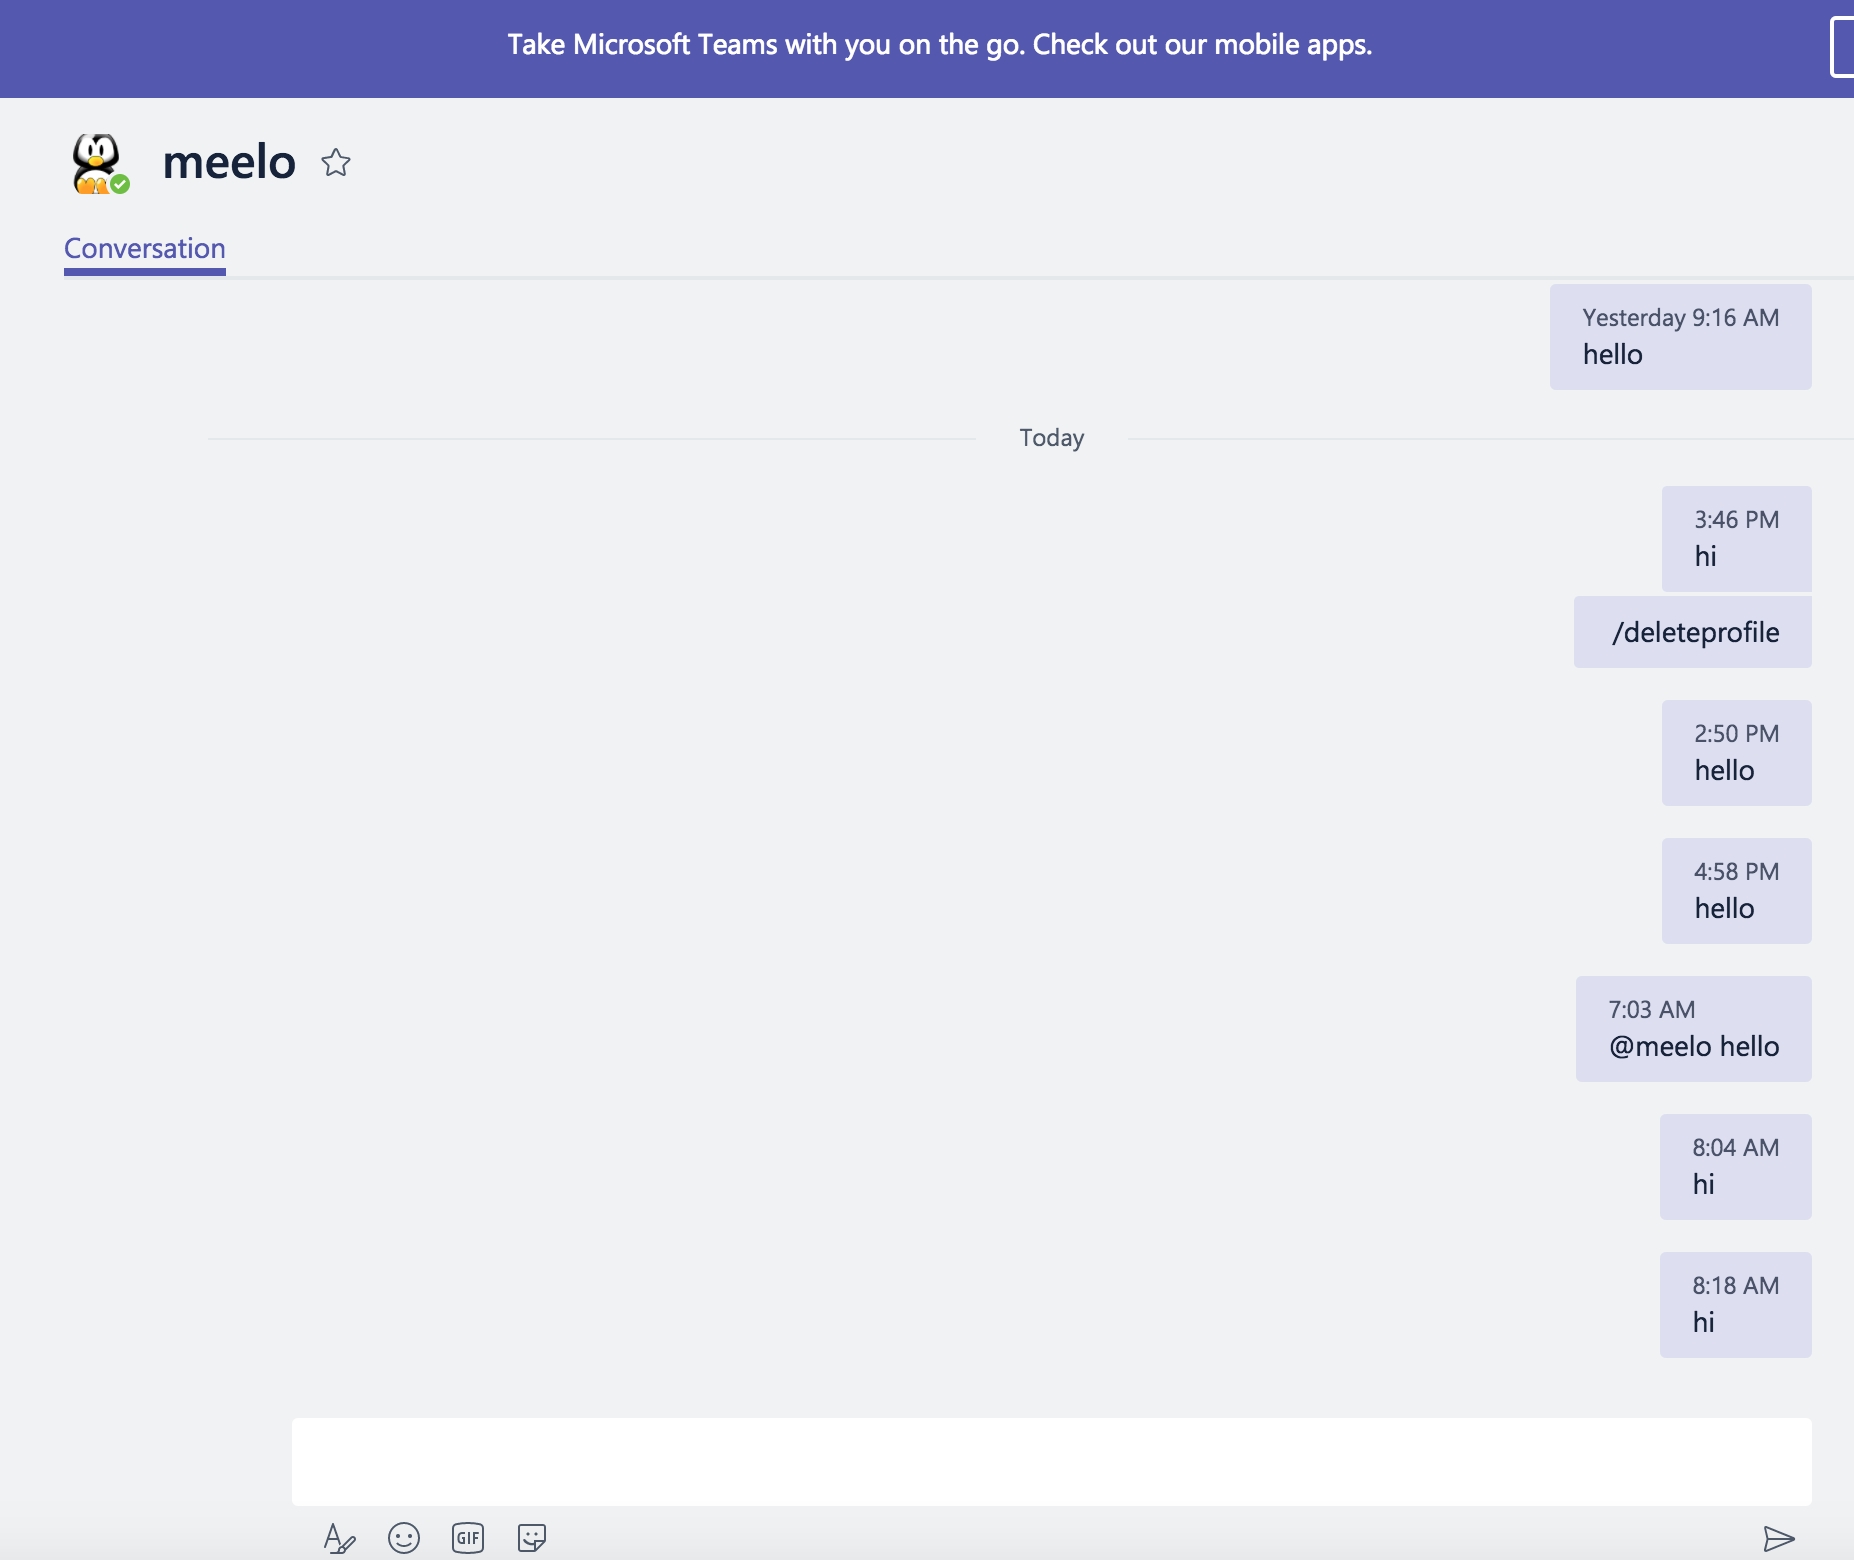
Task: Click the 4:58 PM hello bubble
Action: point(1735,890)
